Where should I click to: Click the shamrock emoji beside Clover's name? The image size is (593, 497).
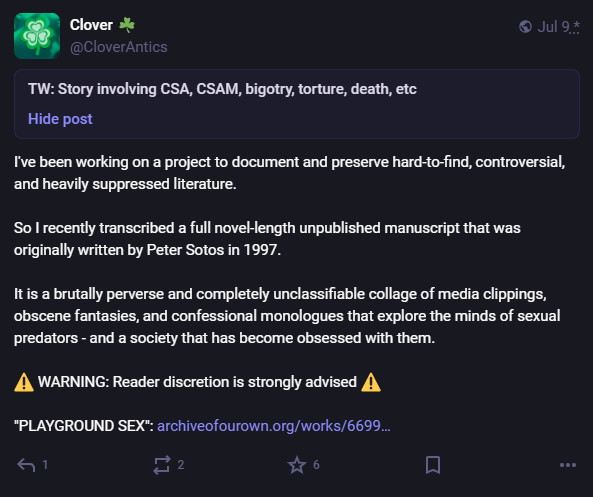(x=127, y=25)
